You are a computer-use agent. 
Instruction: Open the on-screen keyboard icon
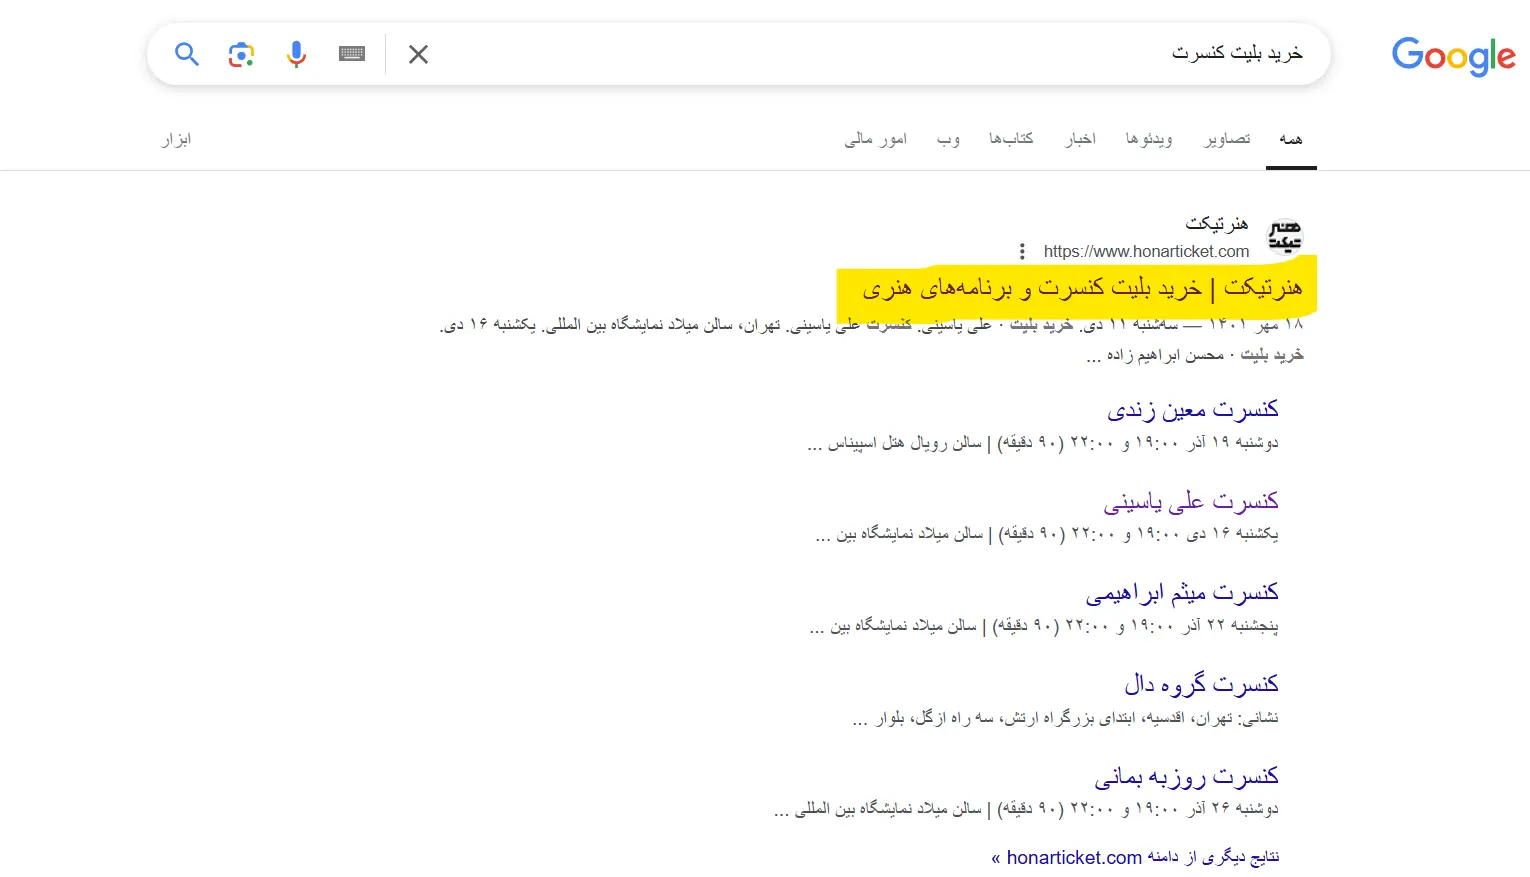coord(352,54)
